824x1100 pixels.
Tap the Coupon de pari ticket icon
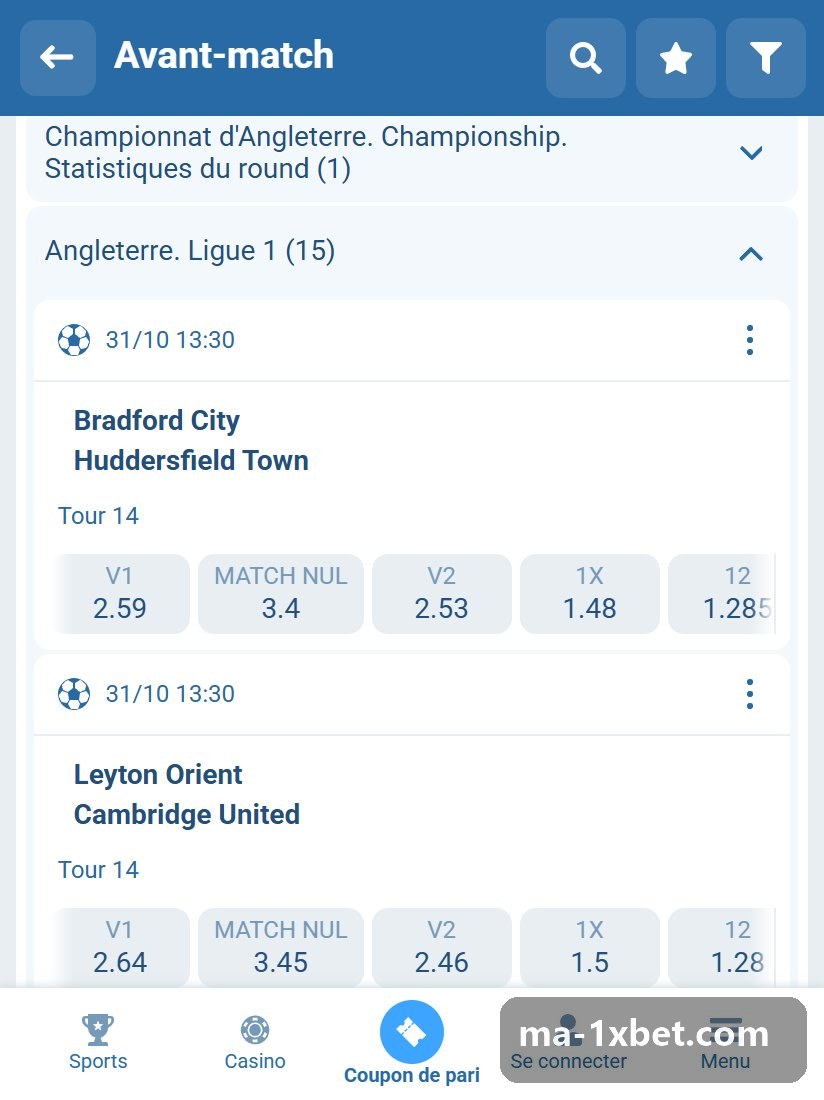tap(412, 1032)
